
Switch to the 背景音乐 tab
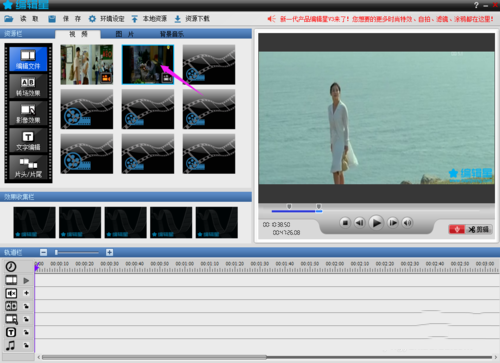pyautogui.click(x=172, y=34)
